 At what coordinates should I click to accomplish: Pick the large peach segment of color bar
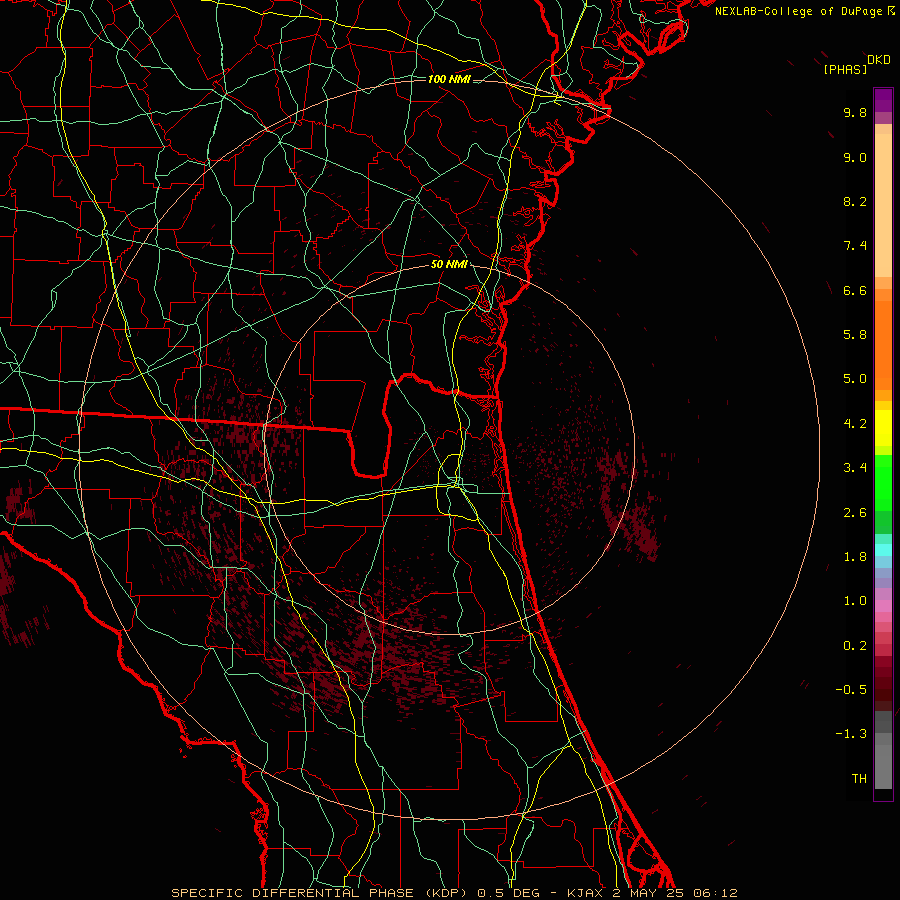(x=883, y=205)
